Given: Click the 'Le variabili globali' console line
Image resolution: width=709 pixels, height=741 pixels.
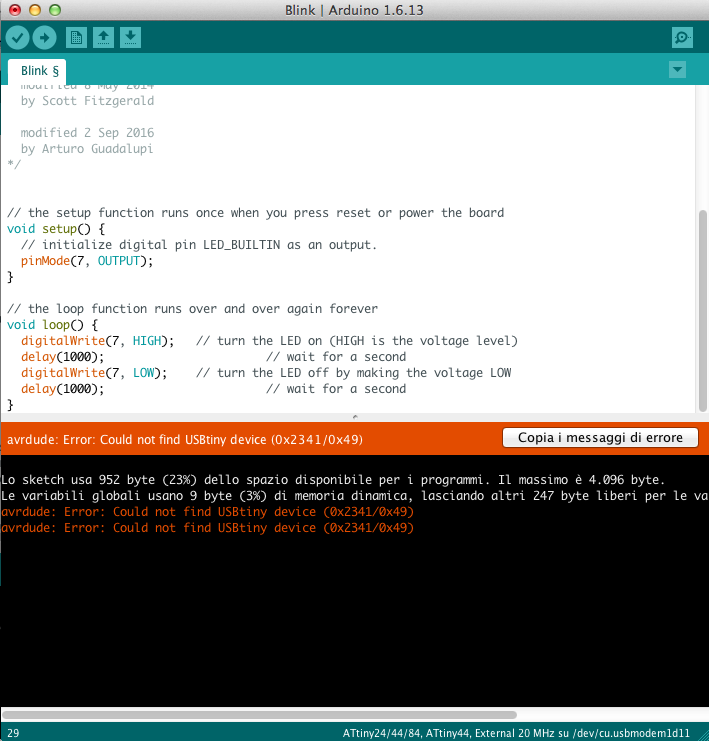Looking at the screenshot, I should (x=354, y=496).
